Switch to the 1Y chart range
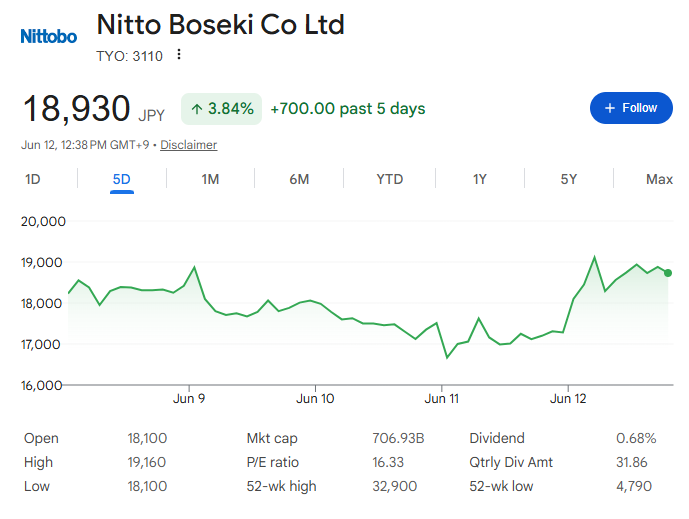This screenshot has width=689, height=519. tap(479, 179)
